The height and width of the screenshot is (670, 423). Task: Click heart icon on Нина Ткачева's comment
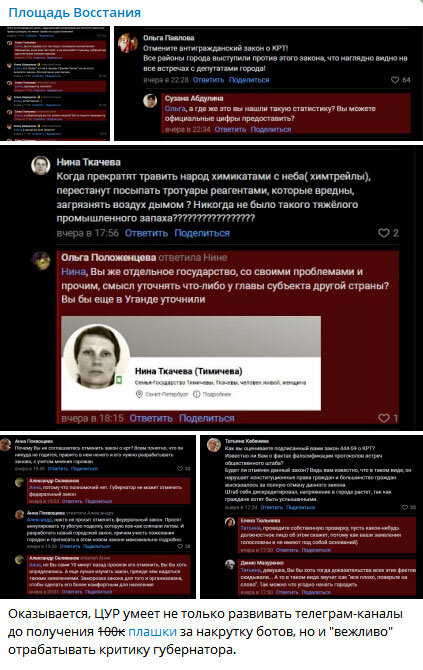(384, 233)
